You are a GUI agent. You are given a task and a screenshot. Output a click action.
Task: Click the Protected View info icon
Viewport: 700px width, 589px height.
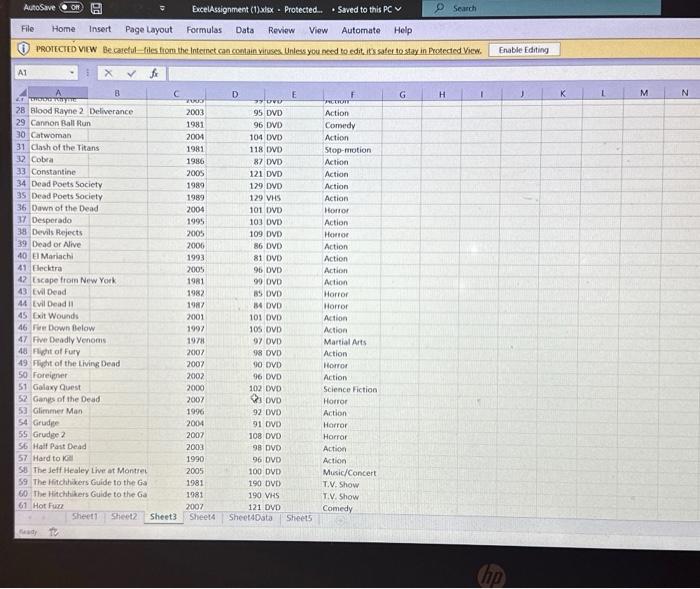tap(24, 49)
